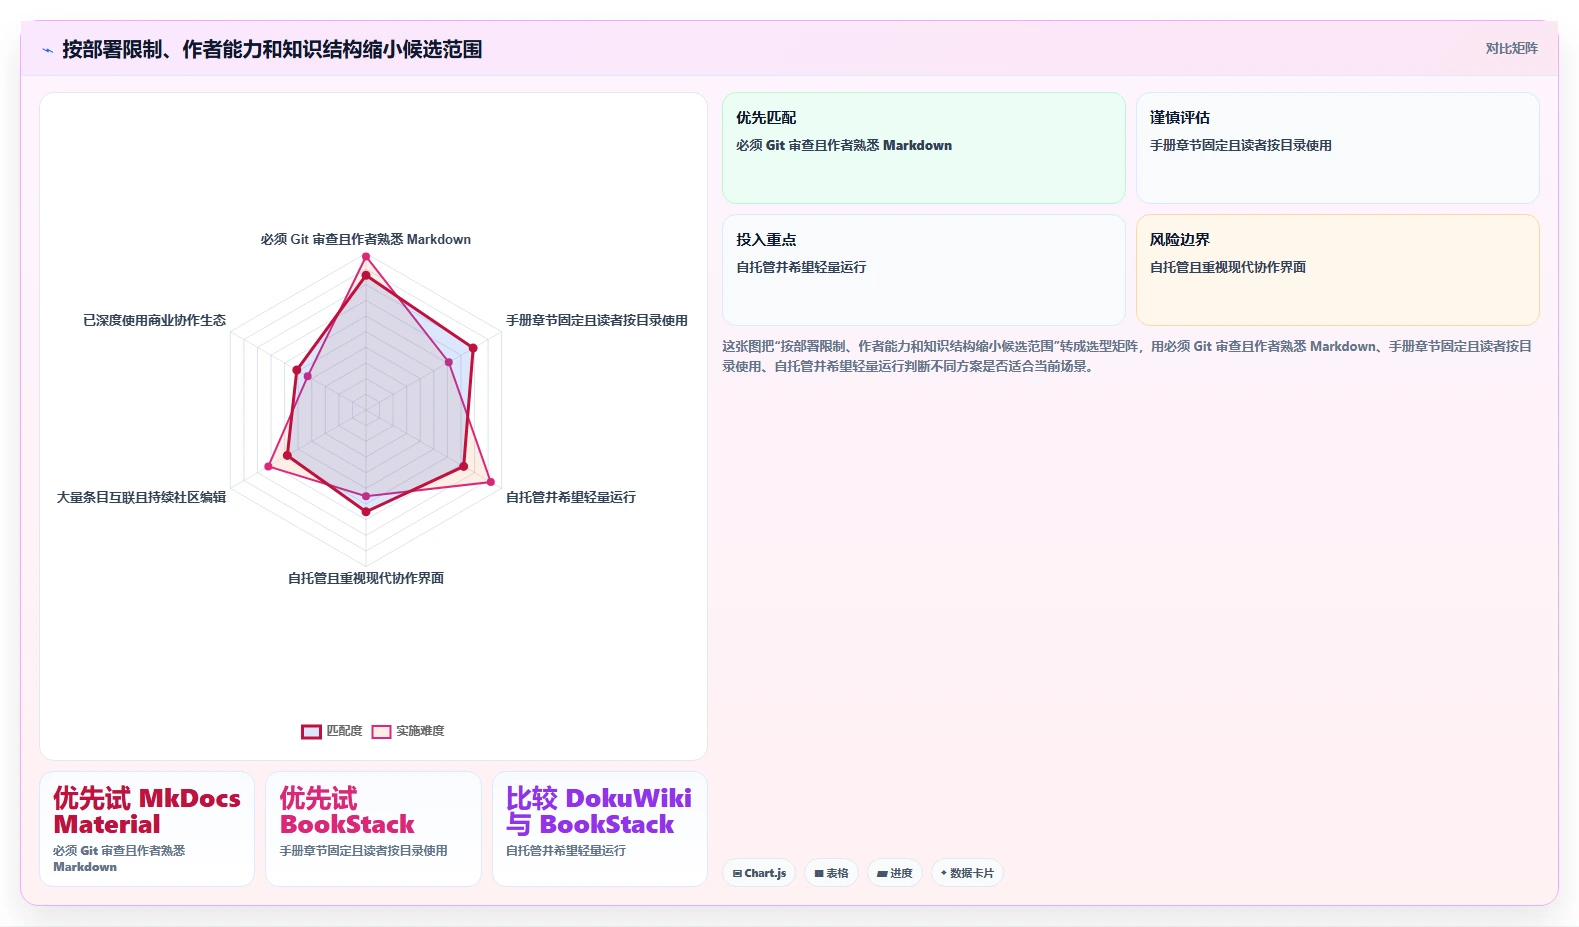Click the 数据卡片 chip star icon

[943, 873]
